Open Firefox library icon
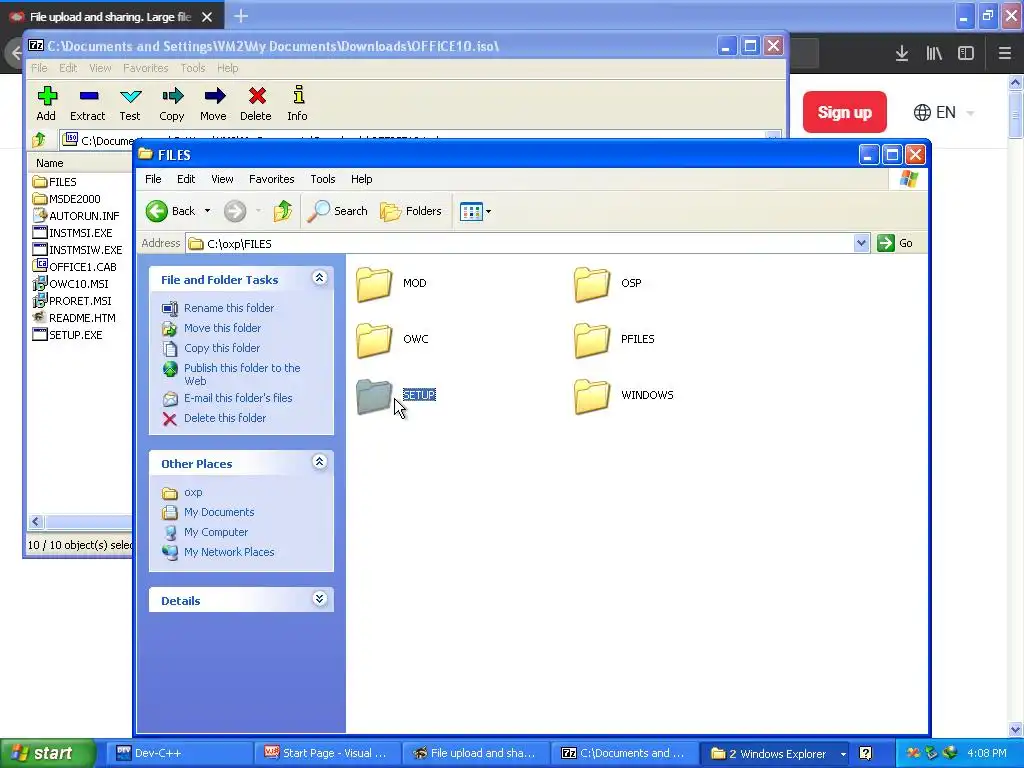Image resolution: width=1024 pixels, height=768 pixels. pyautogui.click(x=934, y=54)
